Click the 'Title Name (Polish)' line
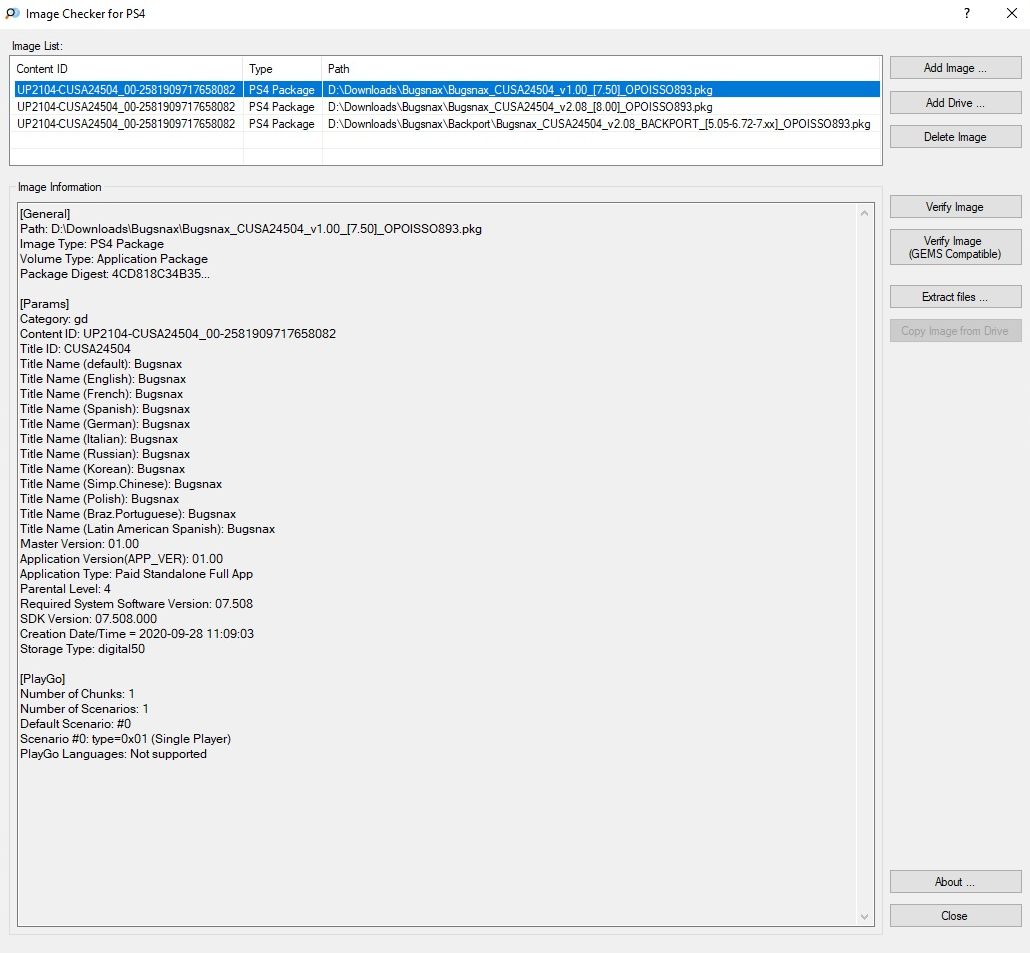Image resolution: width=1030 pixels, height=953 pixels. click(x=99, y=499)
